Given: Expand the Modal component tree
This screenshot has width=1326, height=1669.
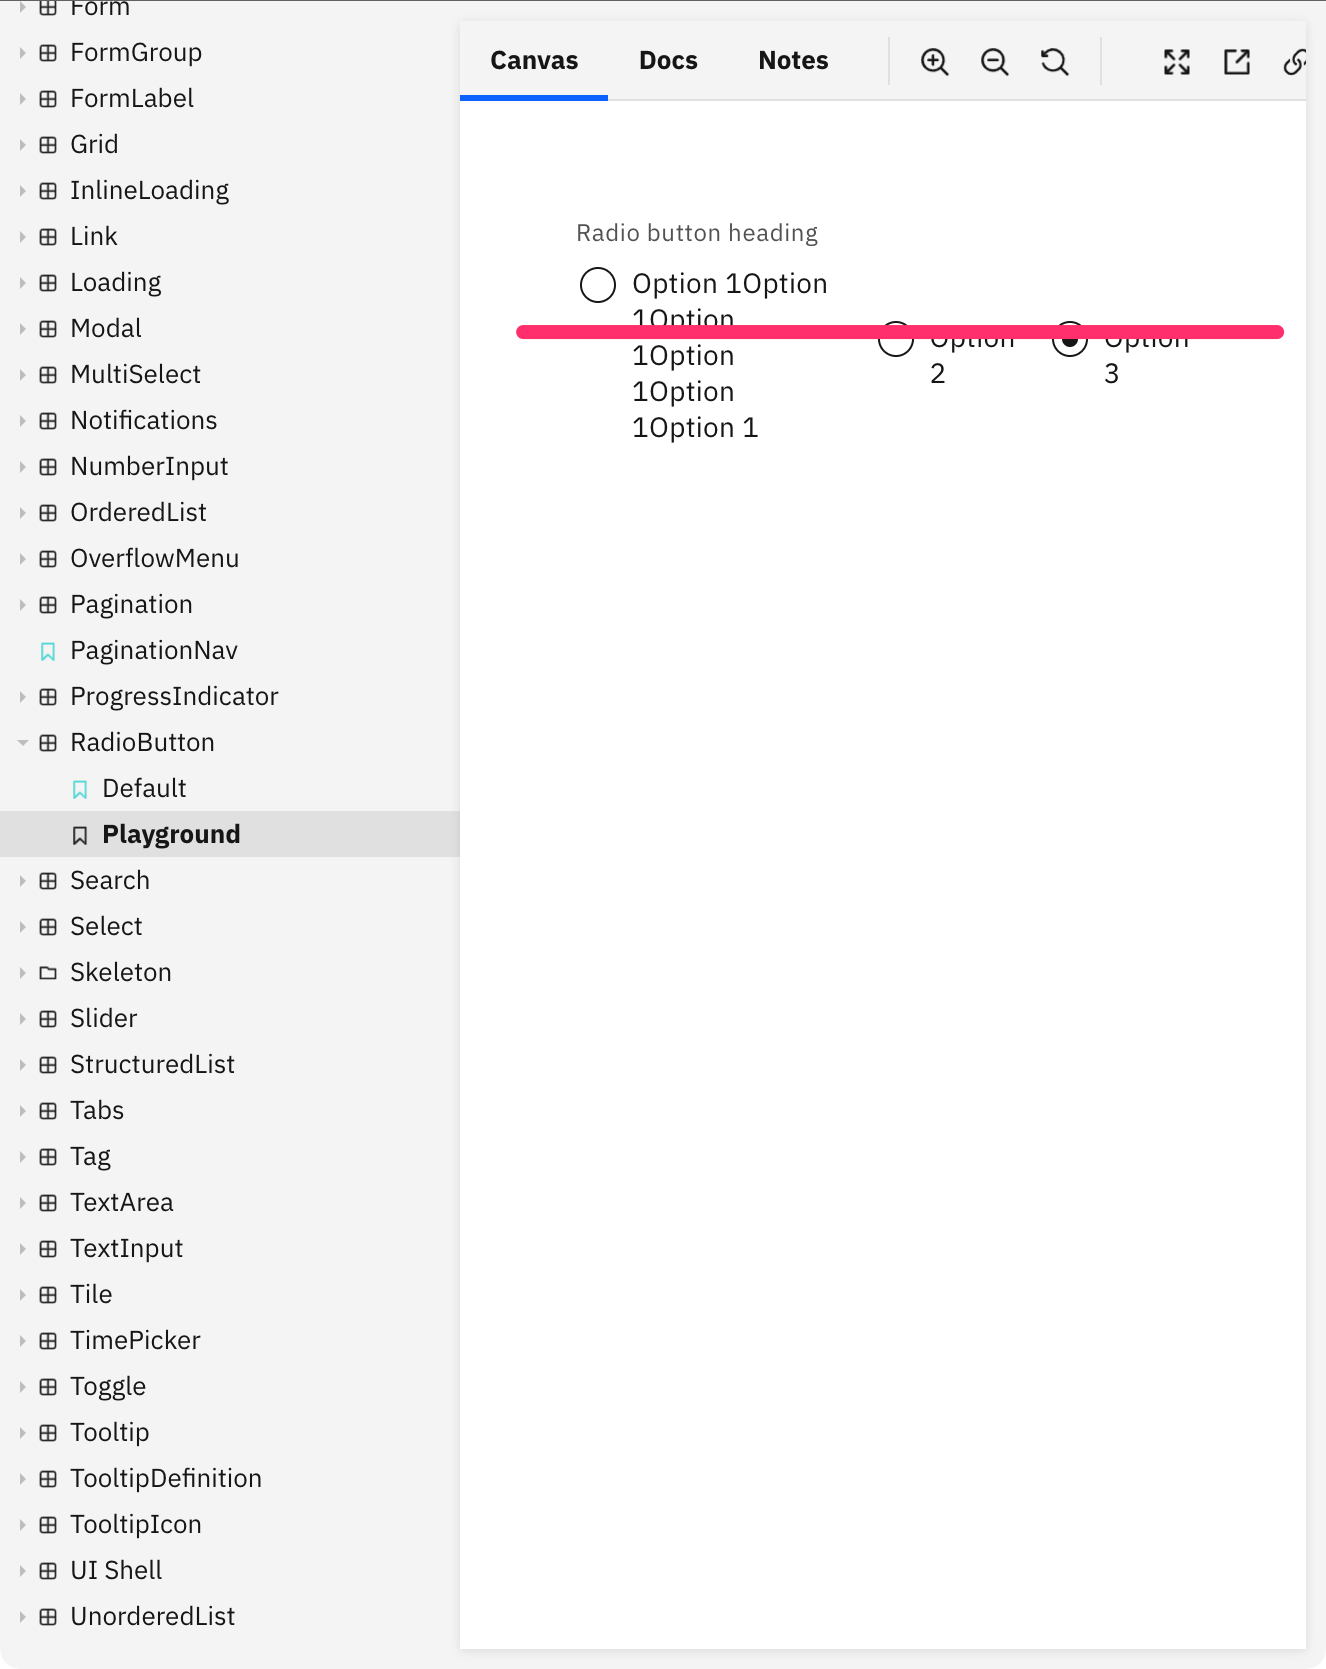Looking at the screenshot, I should [22, 328].
